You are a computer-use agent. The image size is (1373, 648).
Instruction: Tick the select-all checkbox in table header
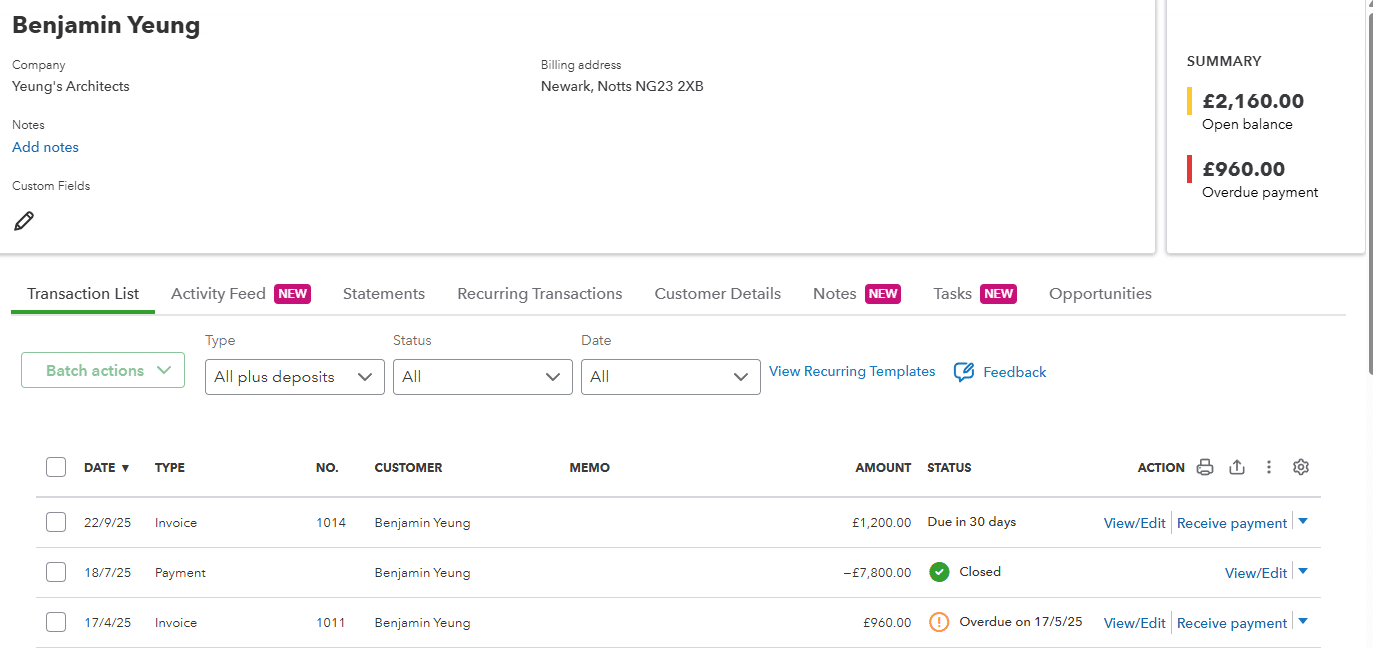click(56, 467)
